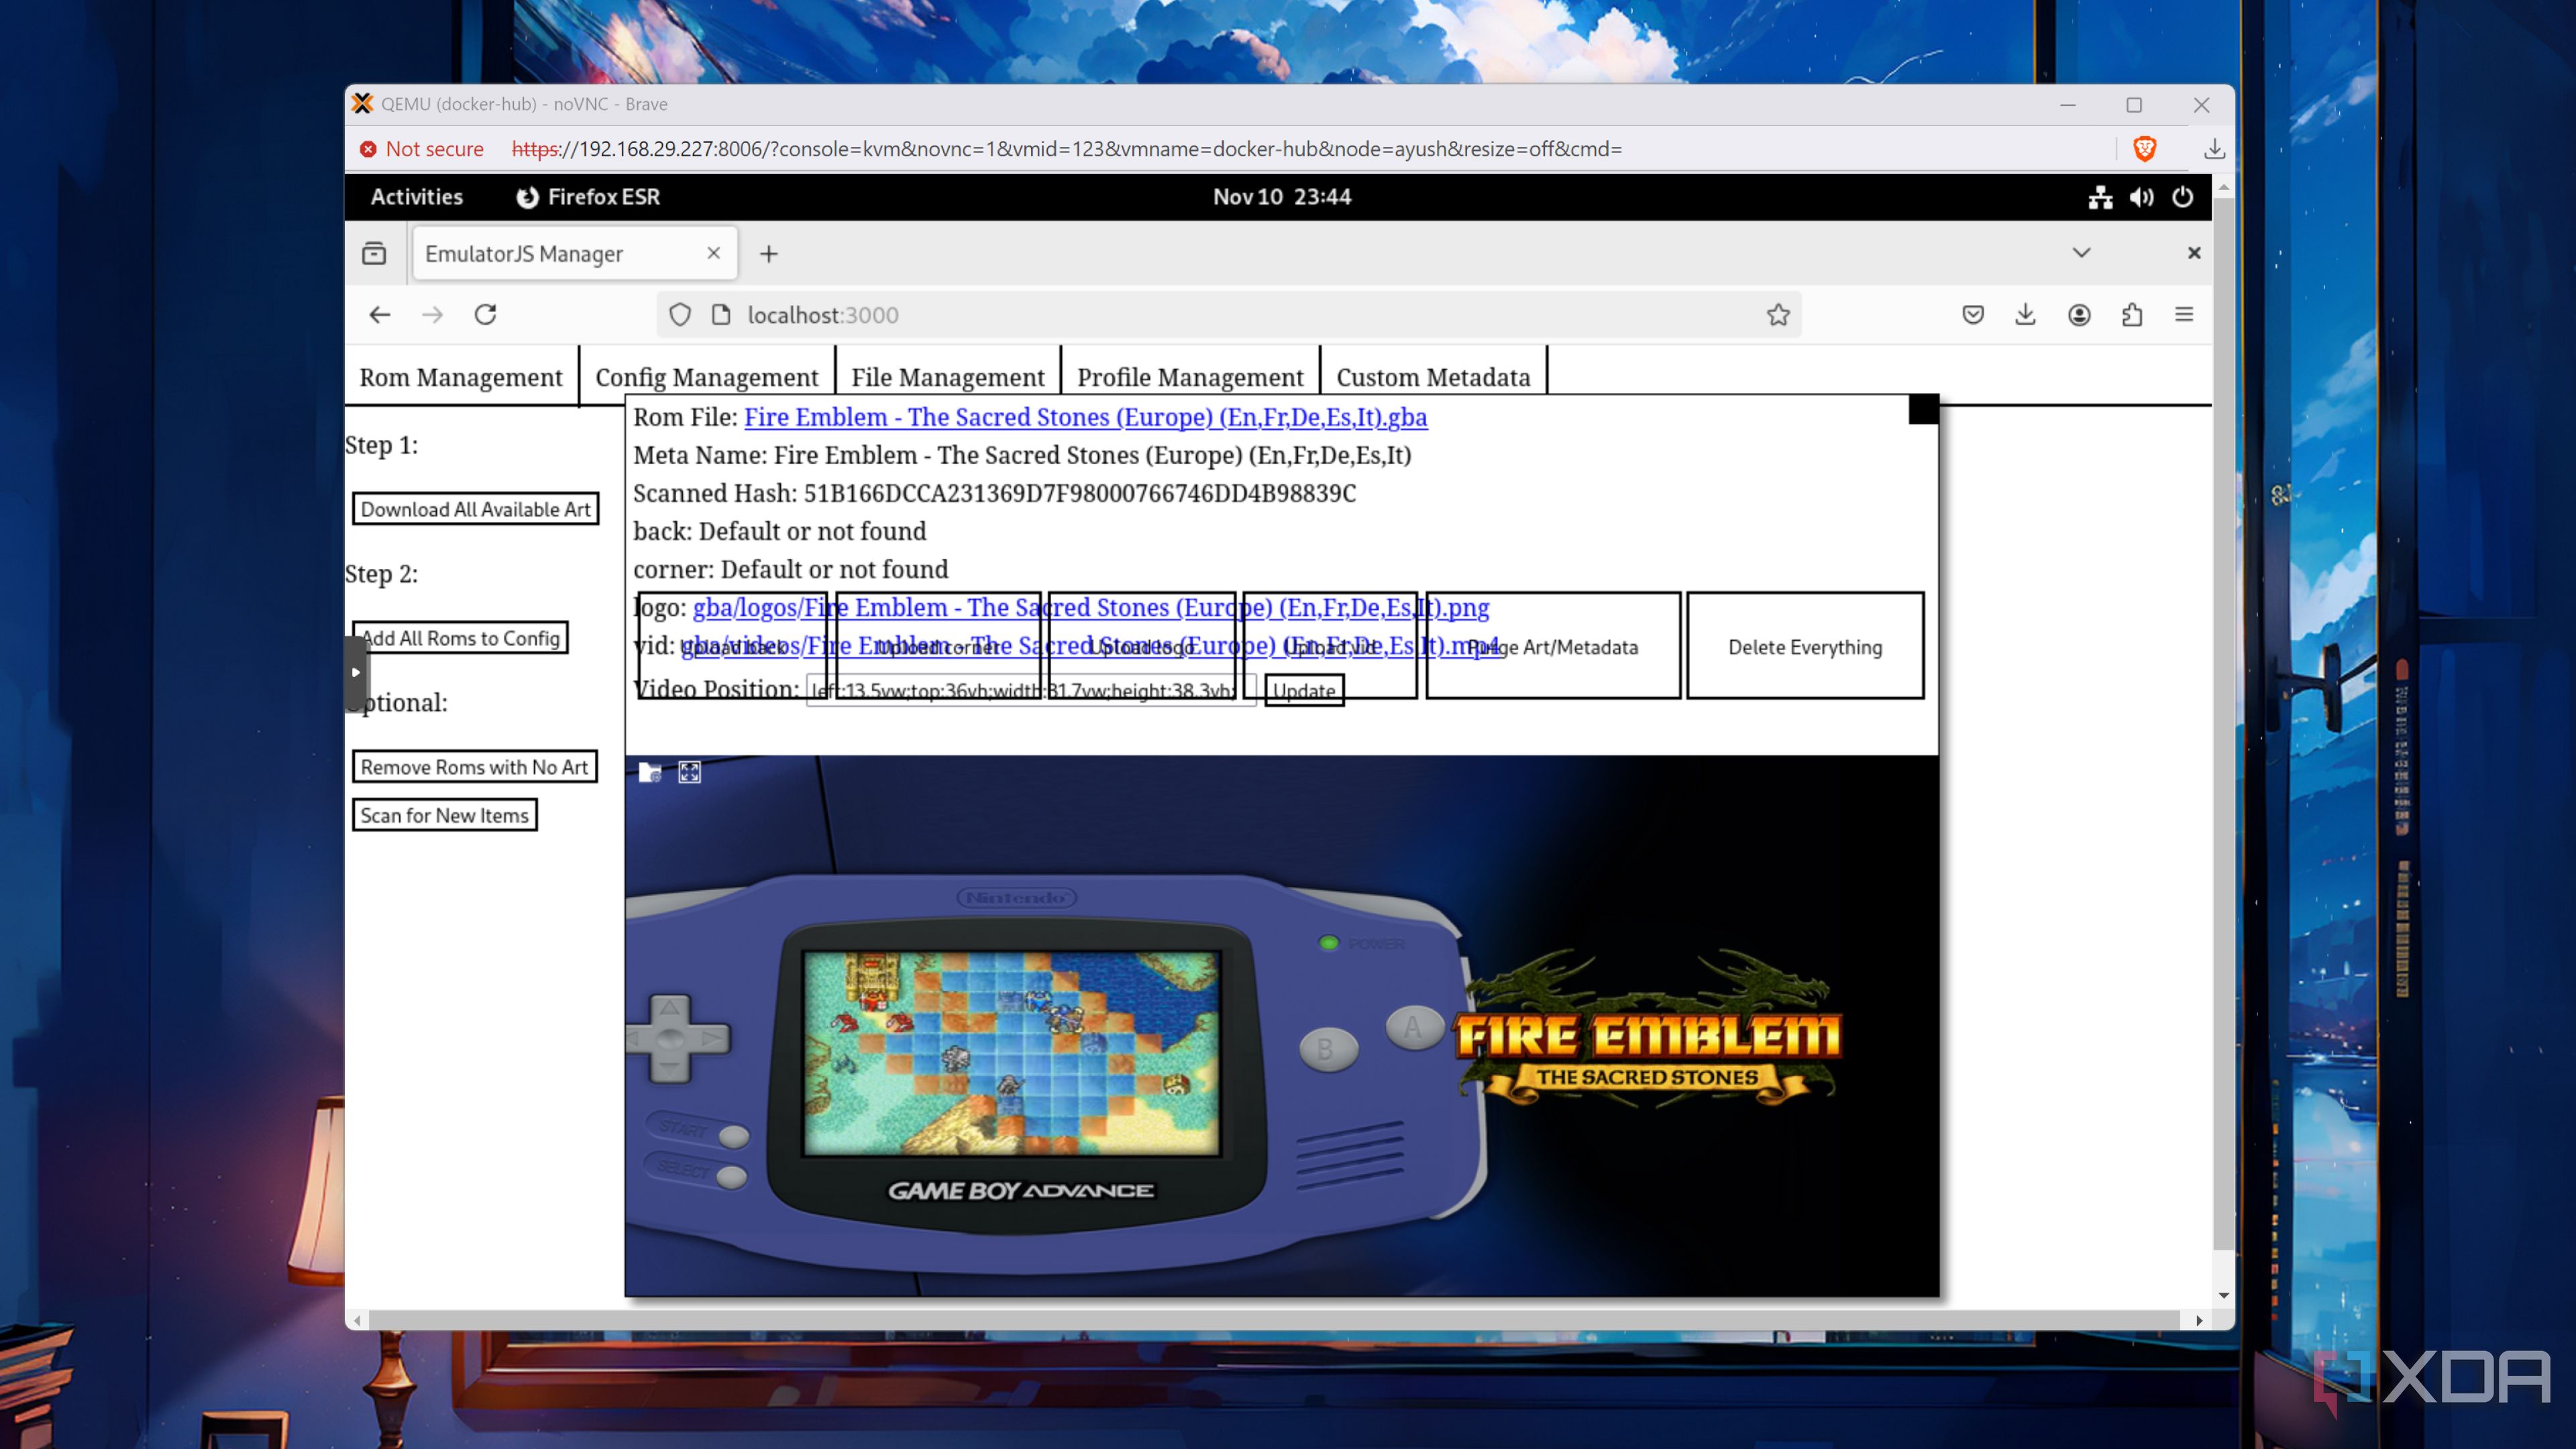Image resolution: width=2576 pixels, height=1449 pixels.
Task: Open the Firefox View icon beside the tab
Action: 374,253
